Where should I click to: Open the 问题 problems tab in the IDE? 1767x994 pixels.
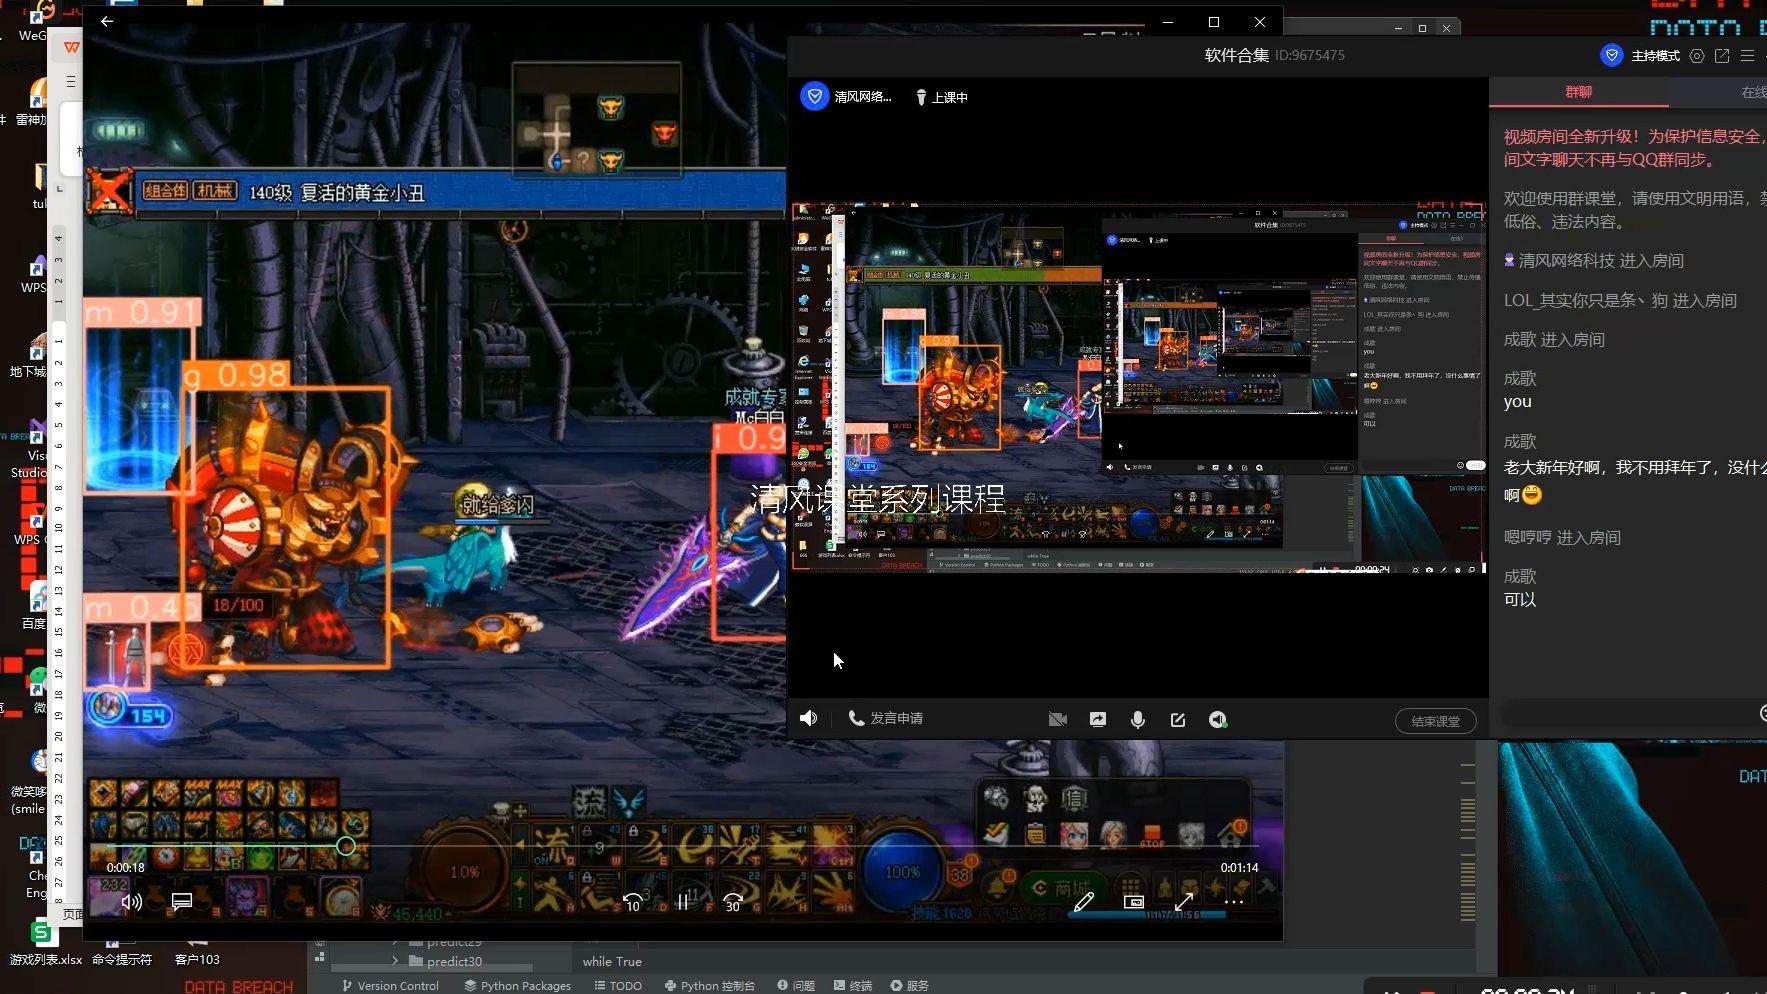pos(796,985)
